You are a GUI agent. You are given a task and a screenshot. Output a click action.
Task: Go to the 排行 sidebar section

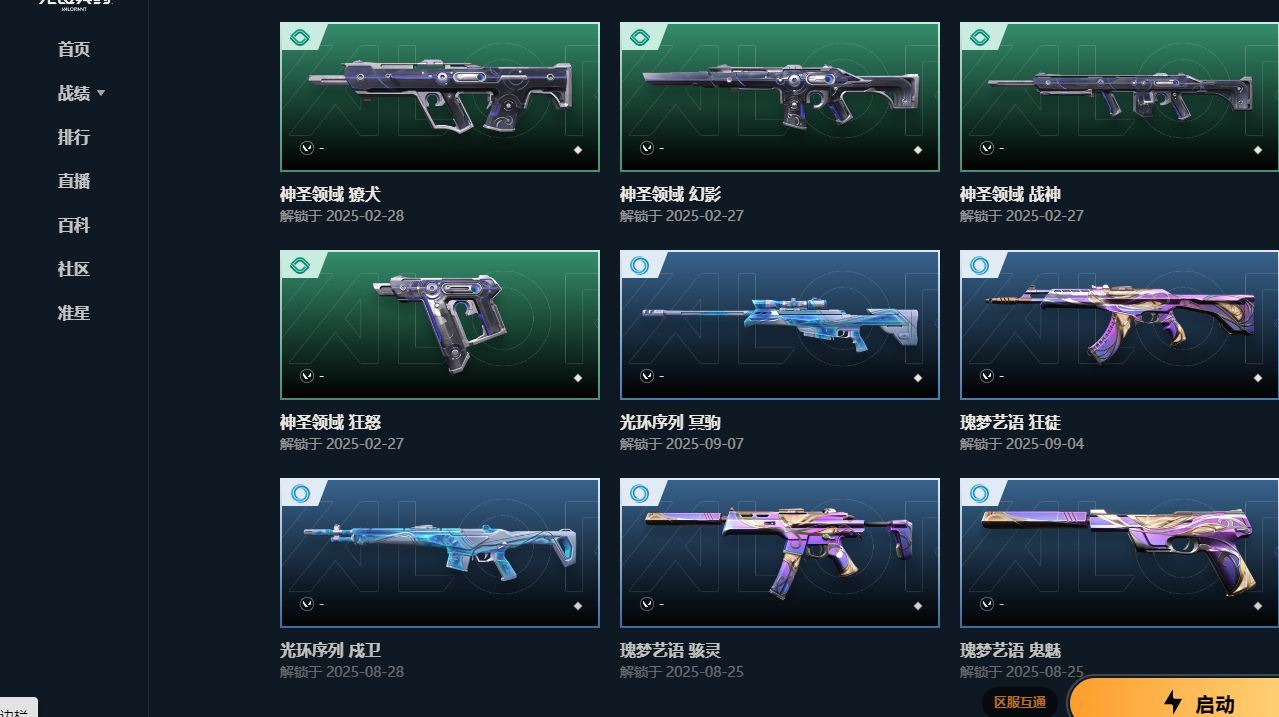[74, 137]
